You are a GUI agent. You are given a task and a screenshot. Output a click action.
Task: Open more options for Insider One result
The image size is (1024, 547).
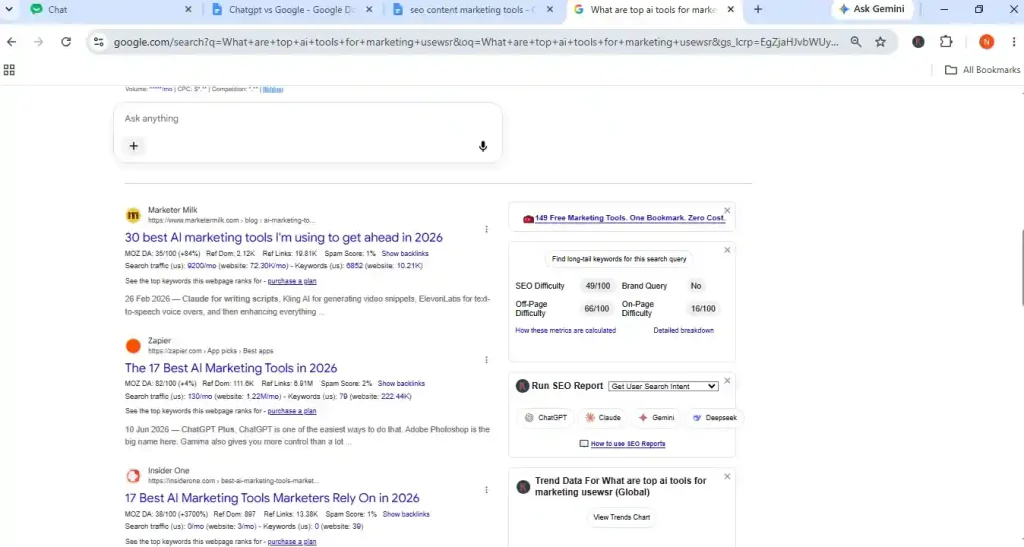coord(487,490)
